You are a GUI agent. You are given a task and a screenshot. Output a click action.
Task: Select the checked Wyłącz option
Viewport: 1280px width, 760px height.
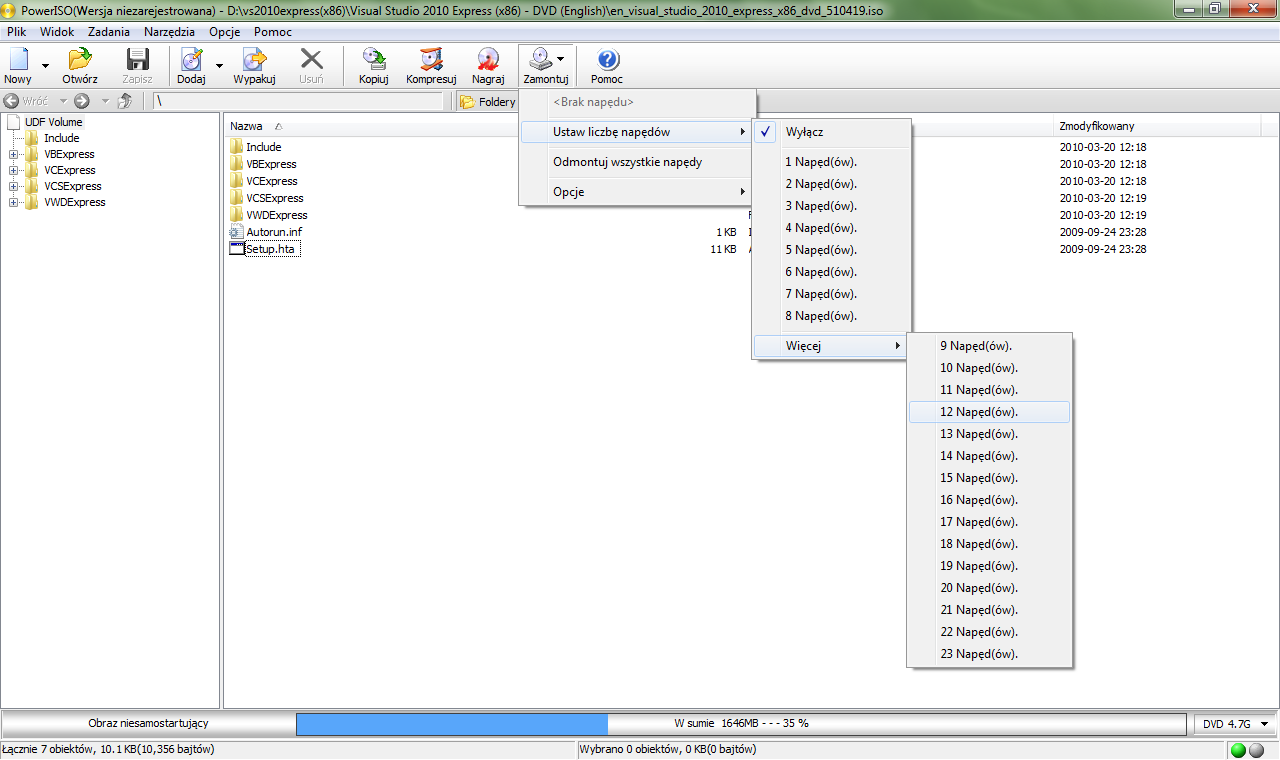805,132
